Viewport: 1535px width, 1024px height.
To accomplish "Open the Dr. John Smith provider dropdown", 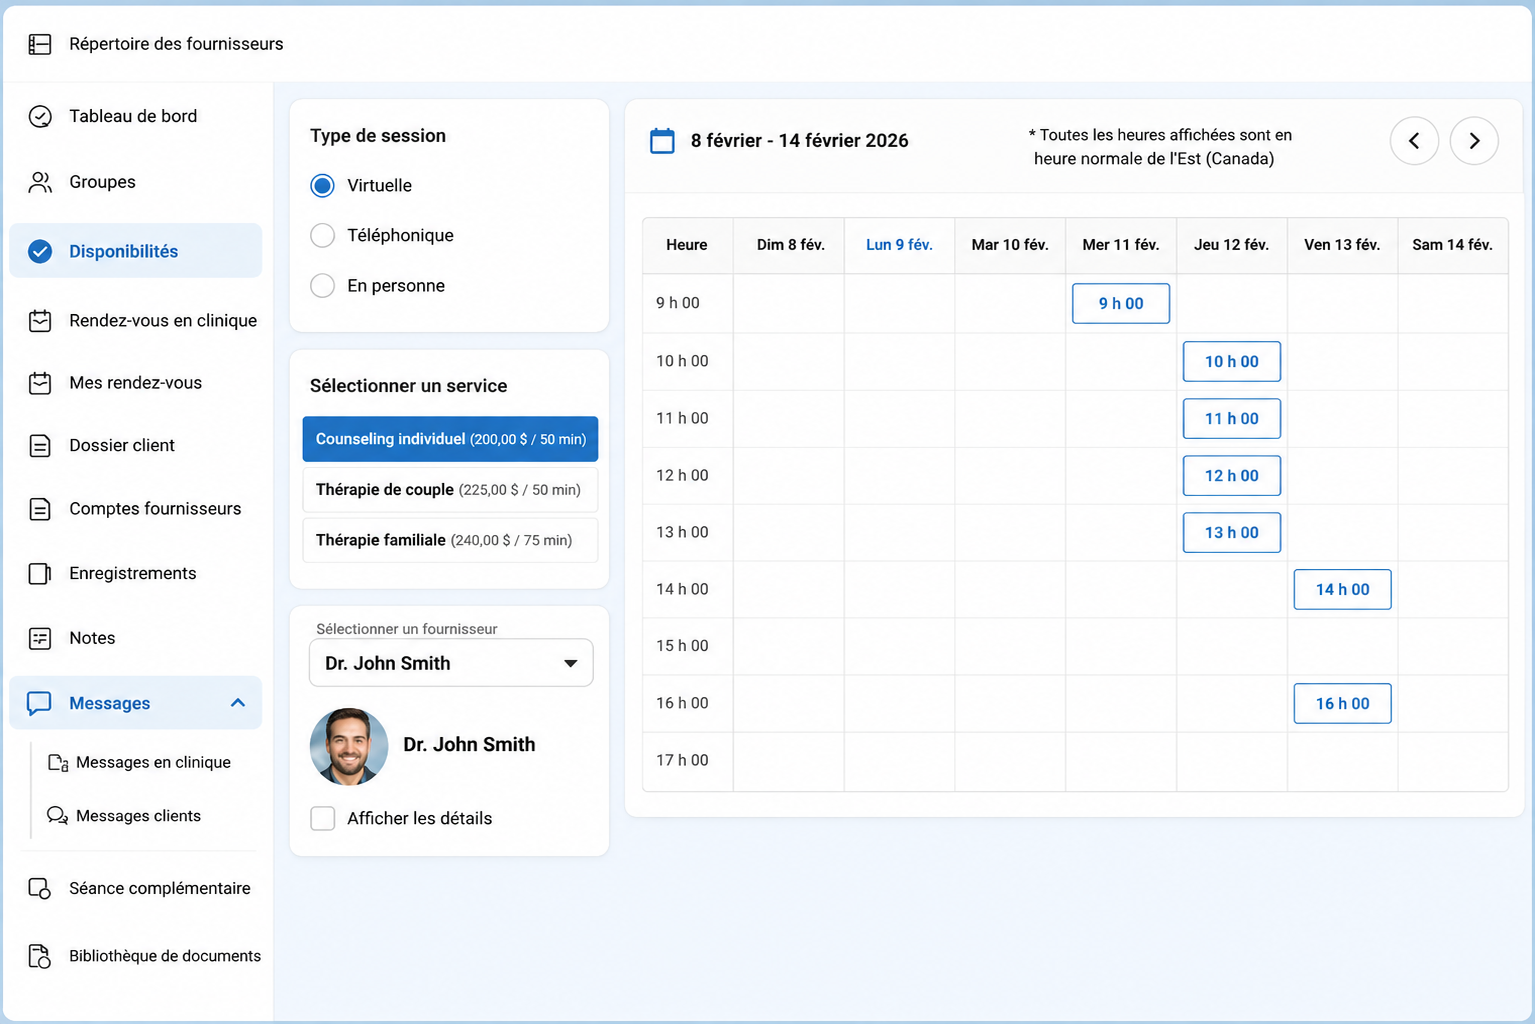I will tap(451, 663).
